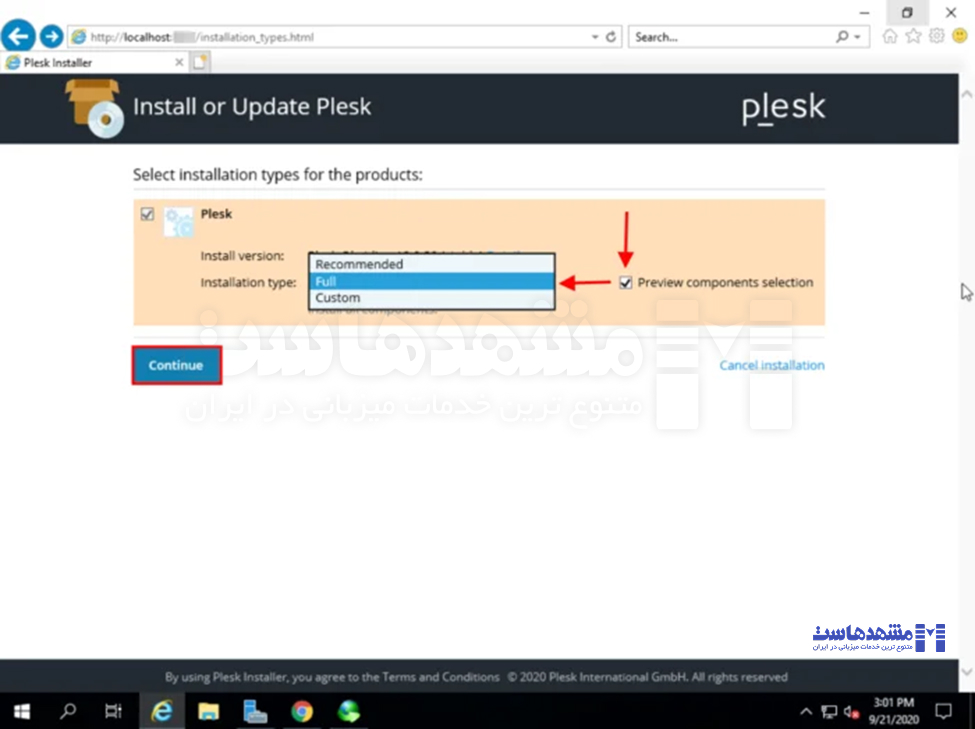Open Server Manager from the taskbar
This screenshot has height=729, width=975.
point(255,711)
